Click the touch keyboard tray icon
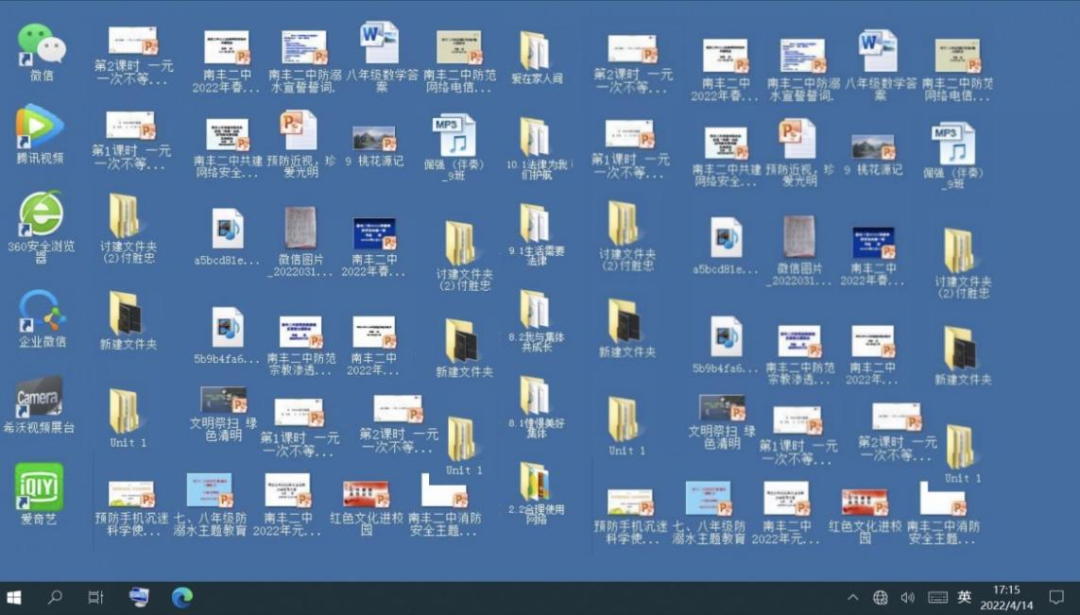The height and width of the screenshot is (615, 1080). pos(937,597)
